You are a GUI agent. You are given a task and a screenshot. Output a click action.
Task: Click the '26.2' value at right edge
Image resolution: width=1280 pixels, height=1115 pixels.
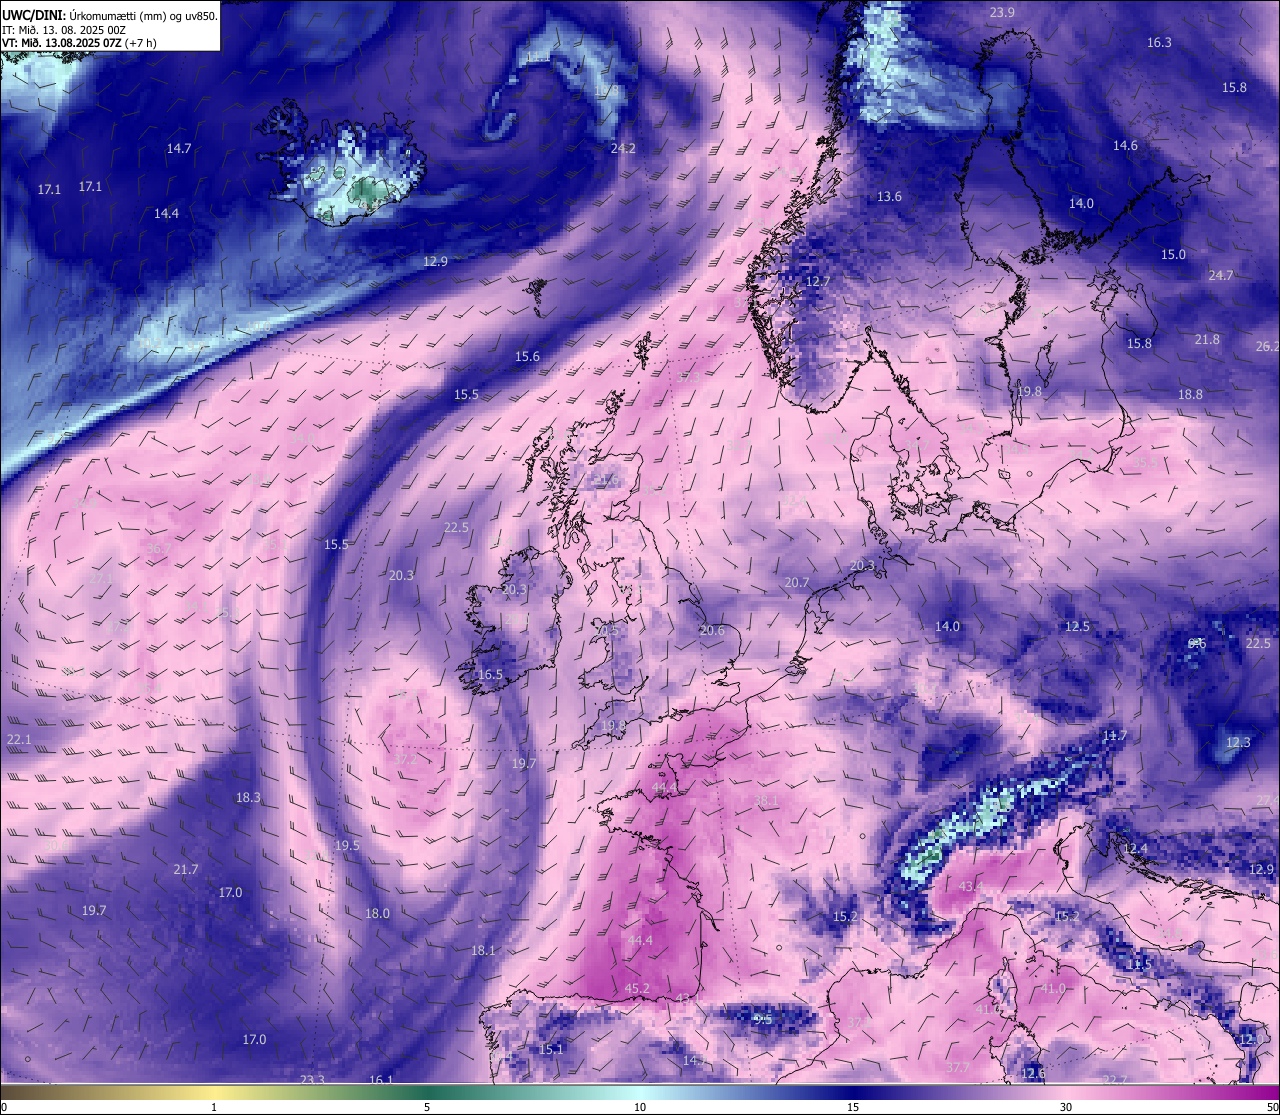point(1268,346)
